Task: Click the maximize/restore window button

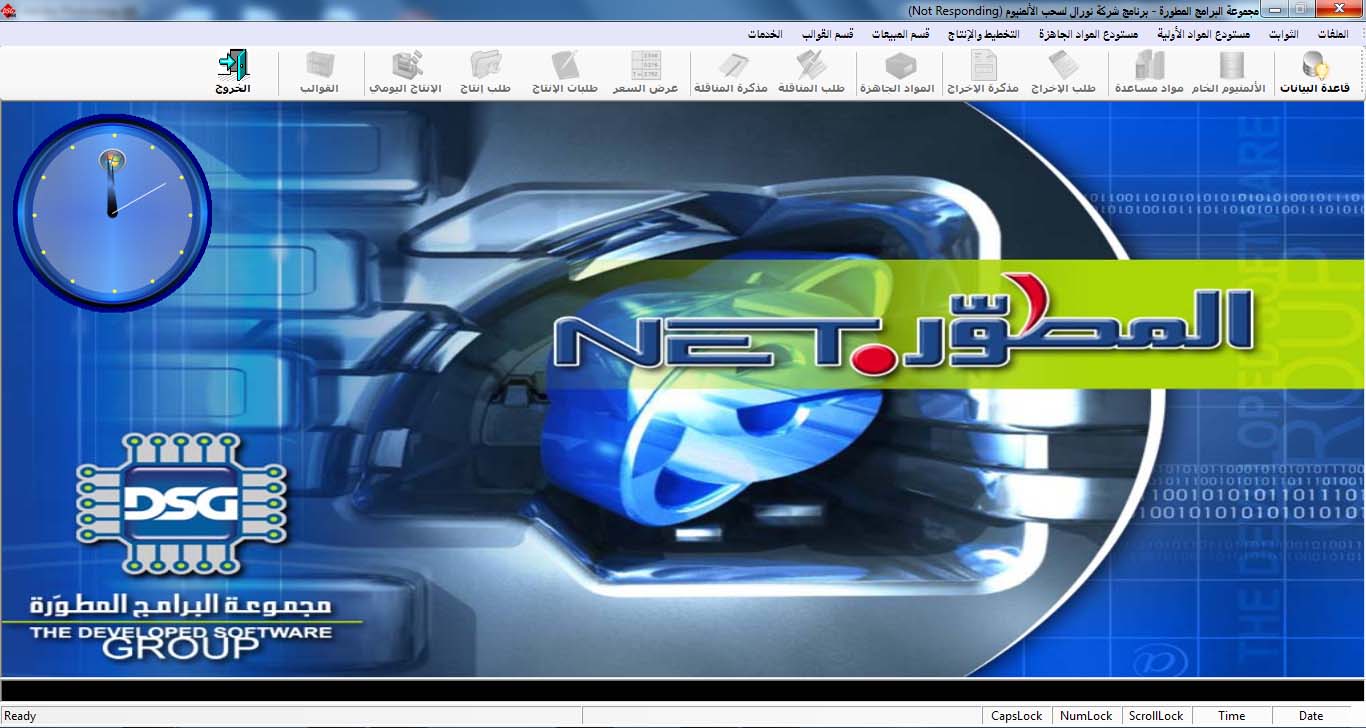Action: click(1300, 9)
